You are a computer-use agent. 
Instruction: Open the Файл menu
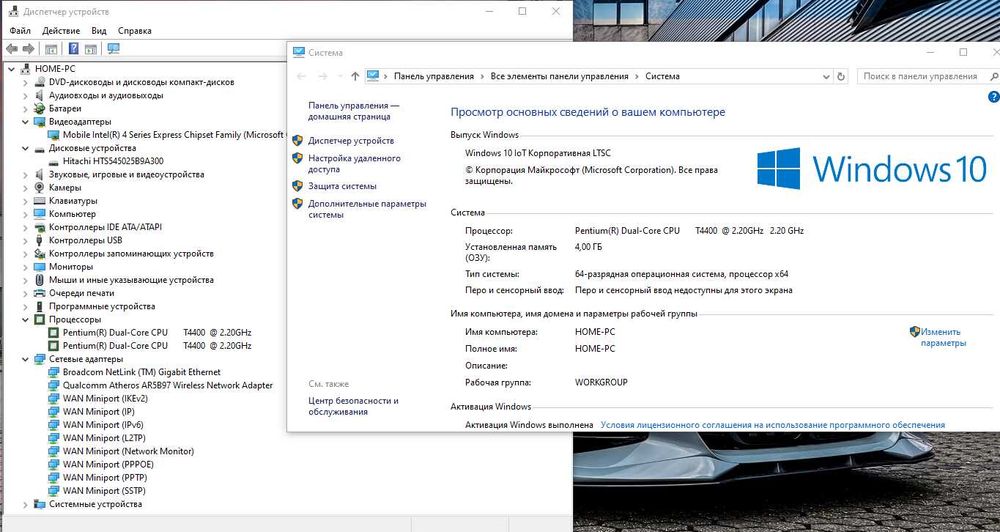[x=20, y=31]
